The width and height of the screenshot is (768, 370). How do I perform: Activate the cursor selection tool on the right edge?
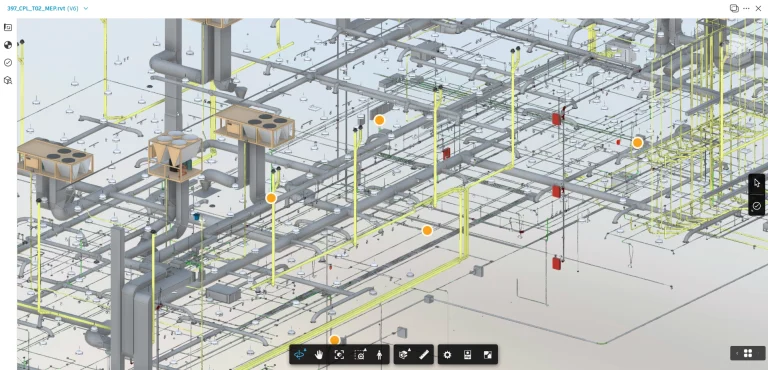757,183
